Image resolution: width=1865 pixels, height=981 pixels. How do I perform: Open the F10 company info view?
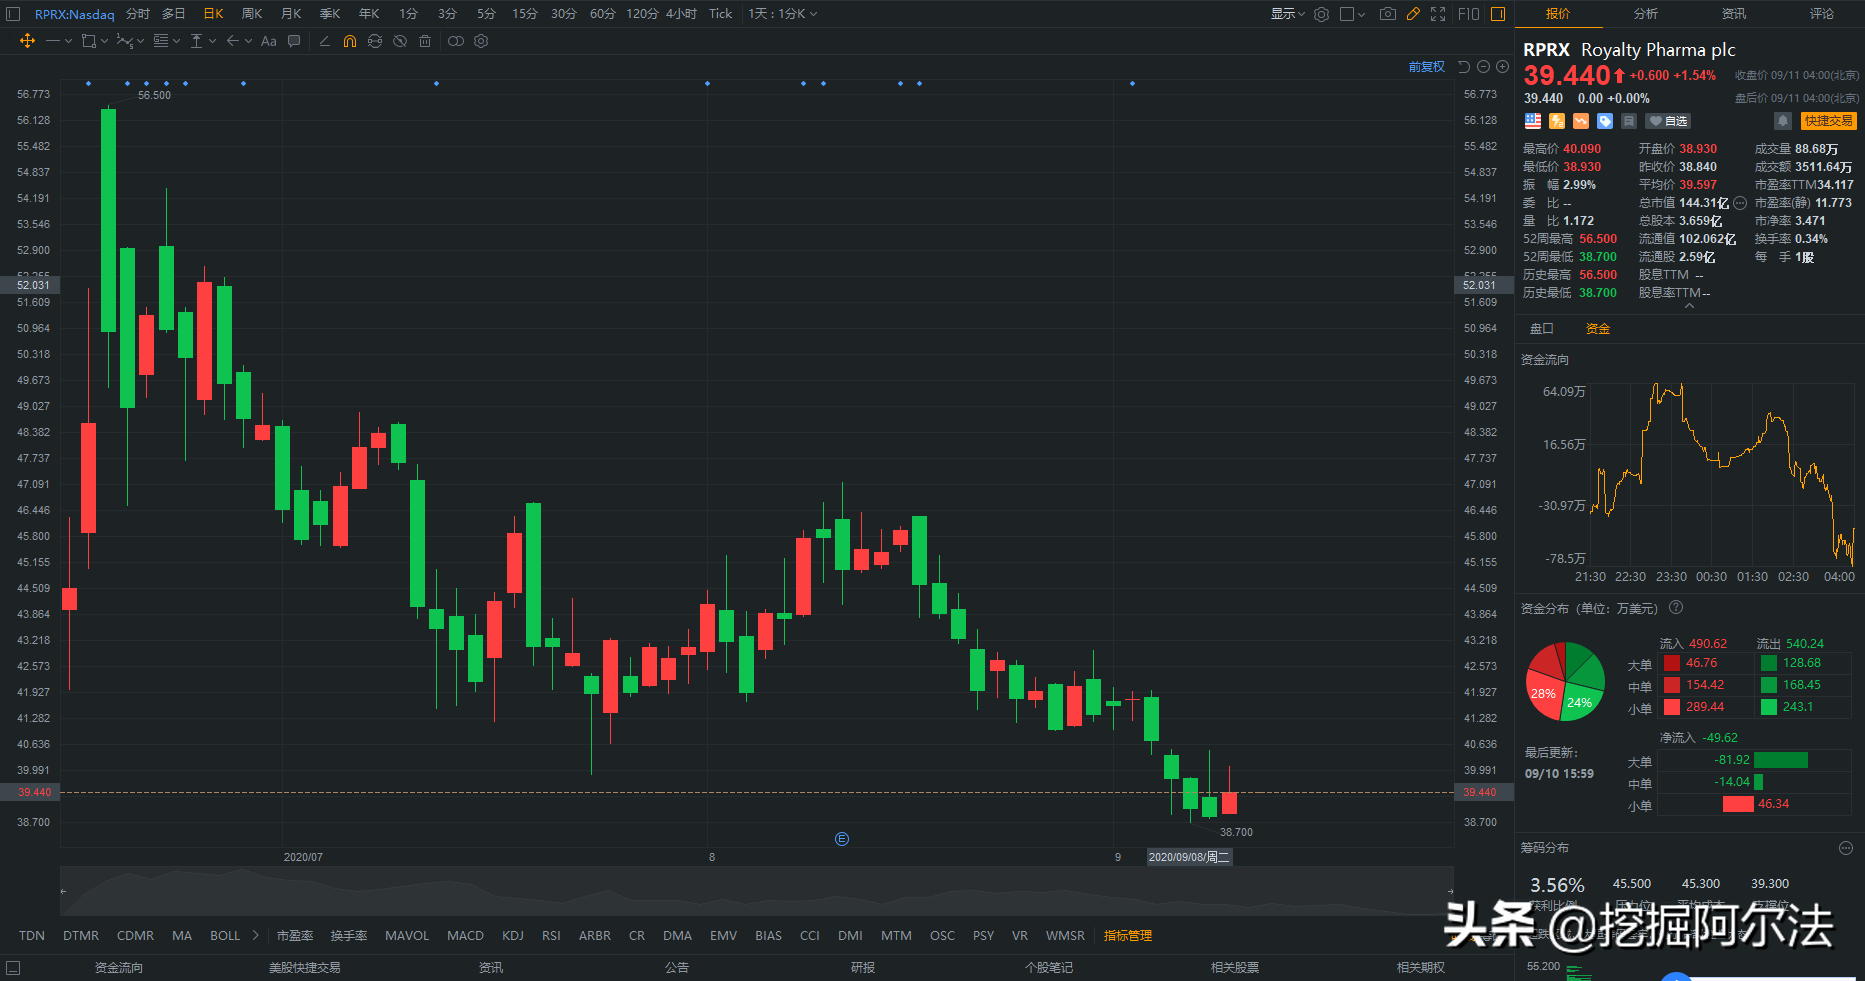tap(1468, 14)
